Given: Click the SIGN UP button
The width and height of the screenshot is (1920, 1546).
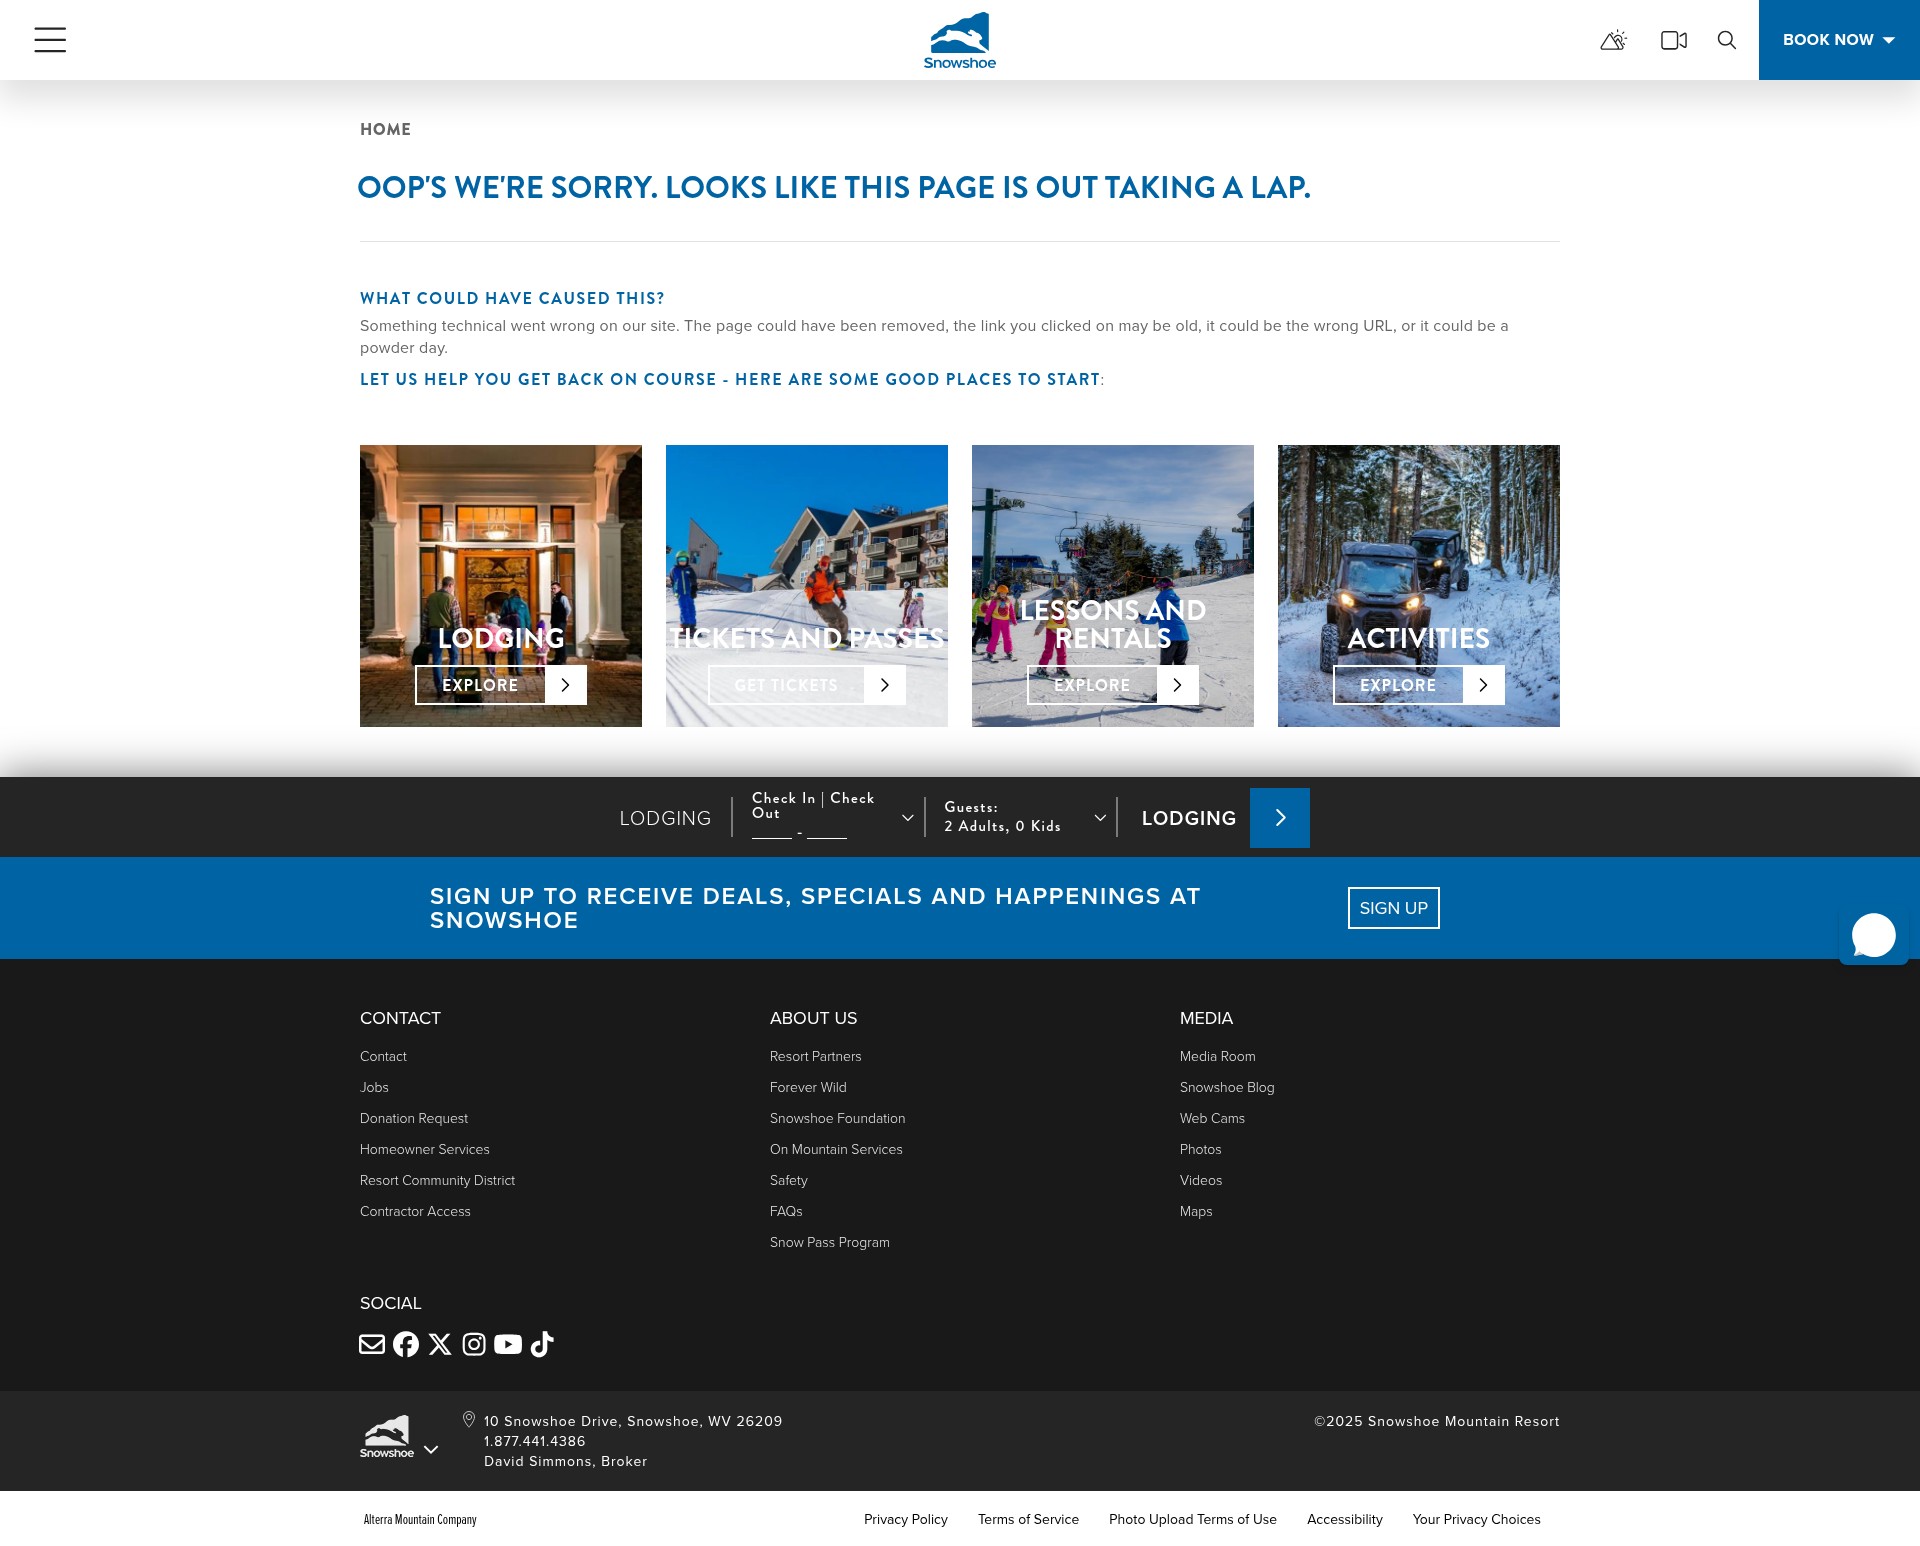Looking at the screenshot, I should (x=1394, y=908).
